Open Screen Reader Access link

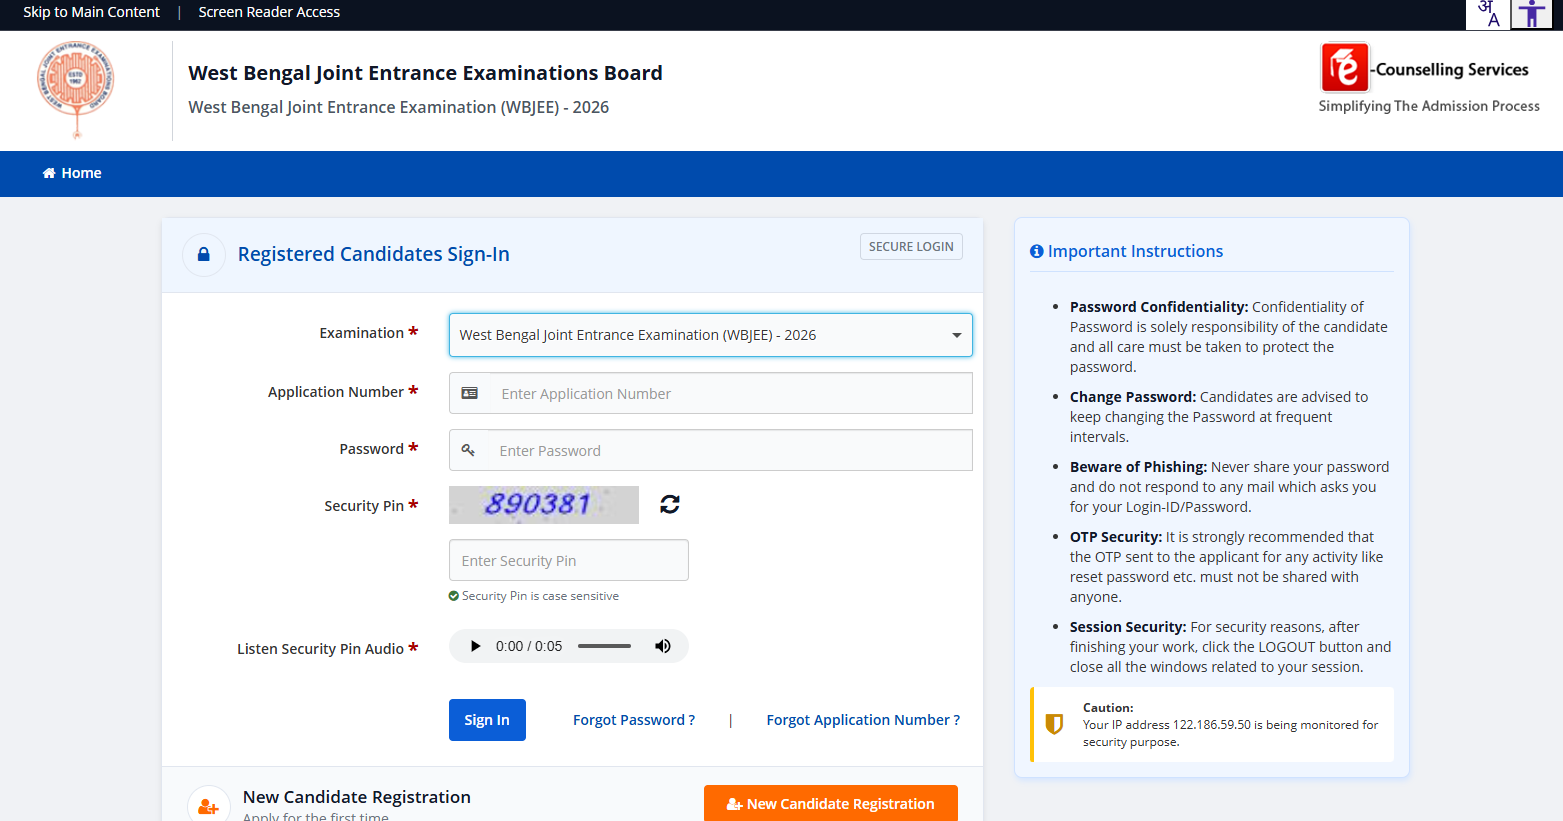point(269,12)
